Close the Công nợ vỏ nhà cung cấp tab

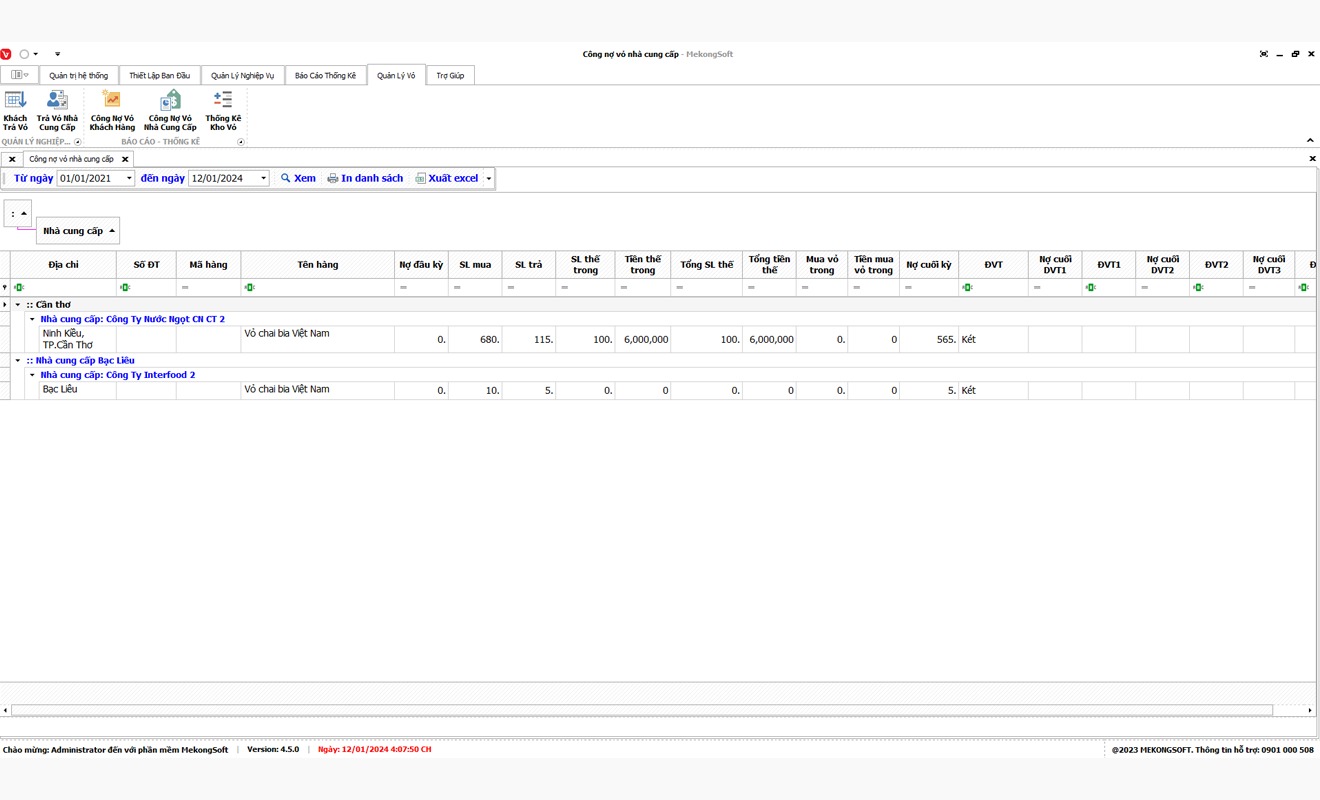coord(125,159)
